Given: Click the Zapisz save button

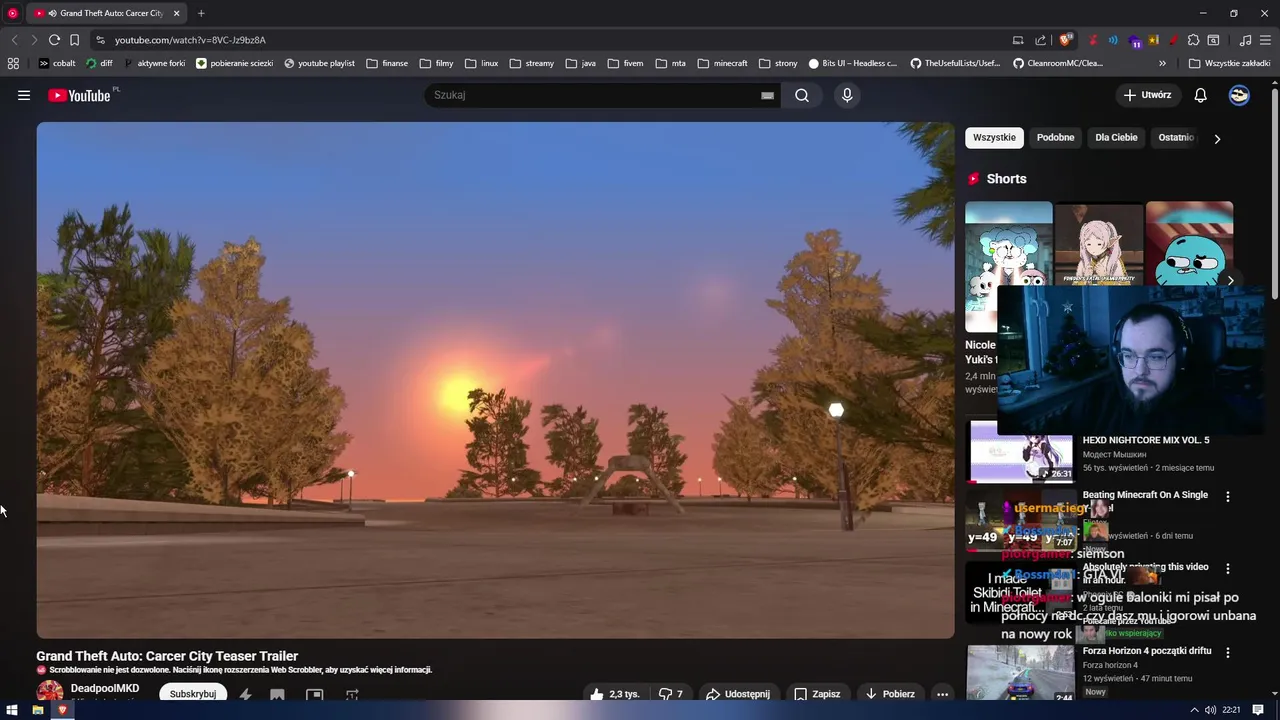Looking at the screenshot, I should tap(817, 694).
